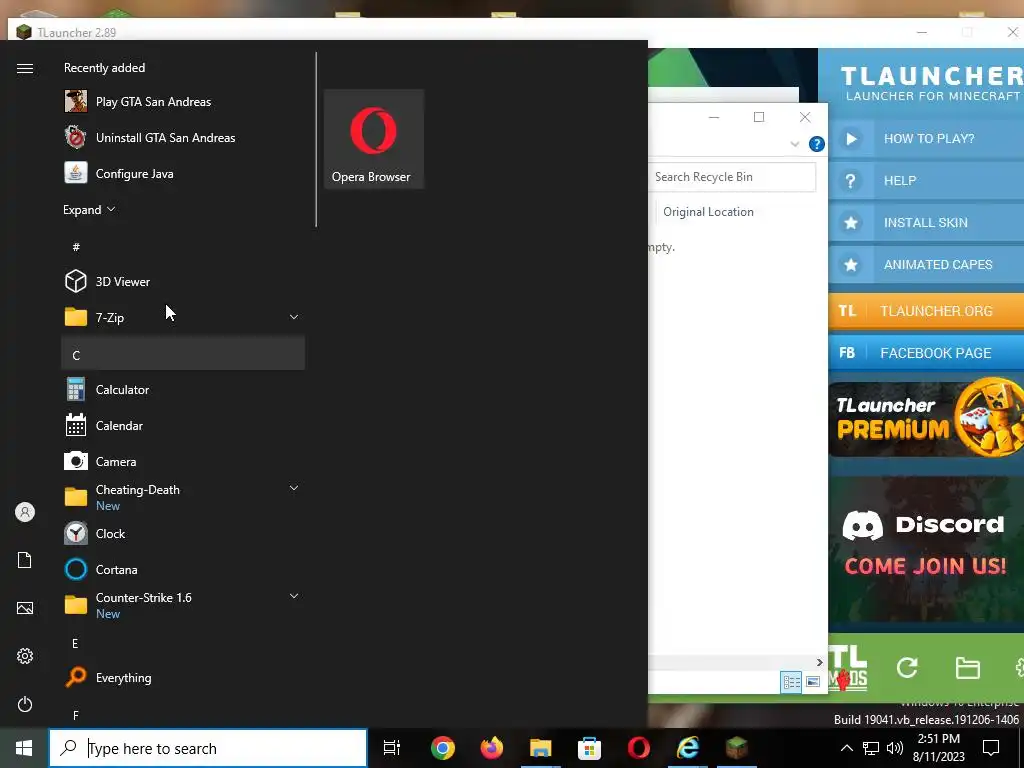Viewport: 1024px width, 768px height.
Task: Visit TLAUNCHER.ORG link
Action: pyautogui.click(x=926, y=311)
